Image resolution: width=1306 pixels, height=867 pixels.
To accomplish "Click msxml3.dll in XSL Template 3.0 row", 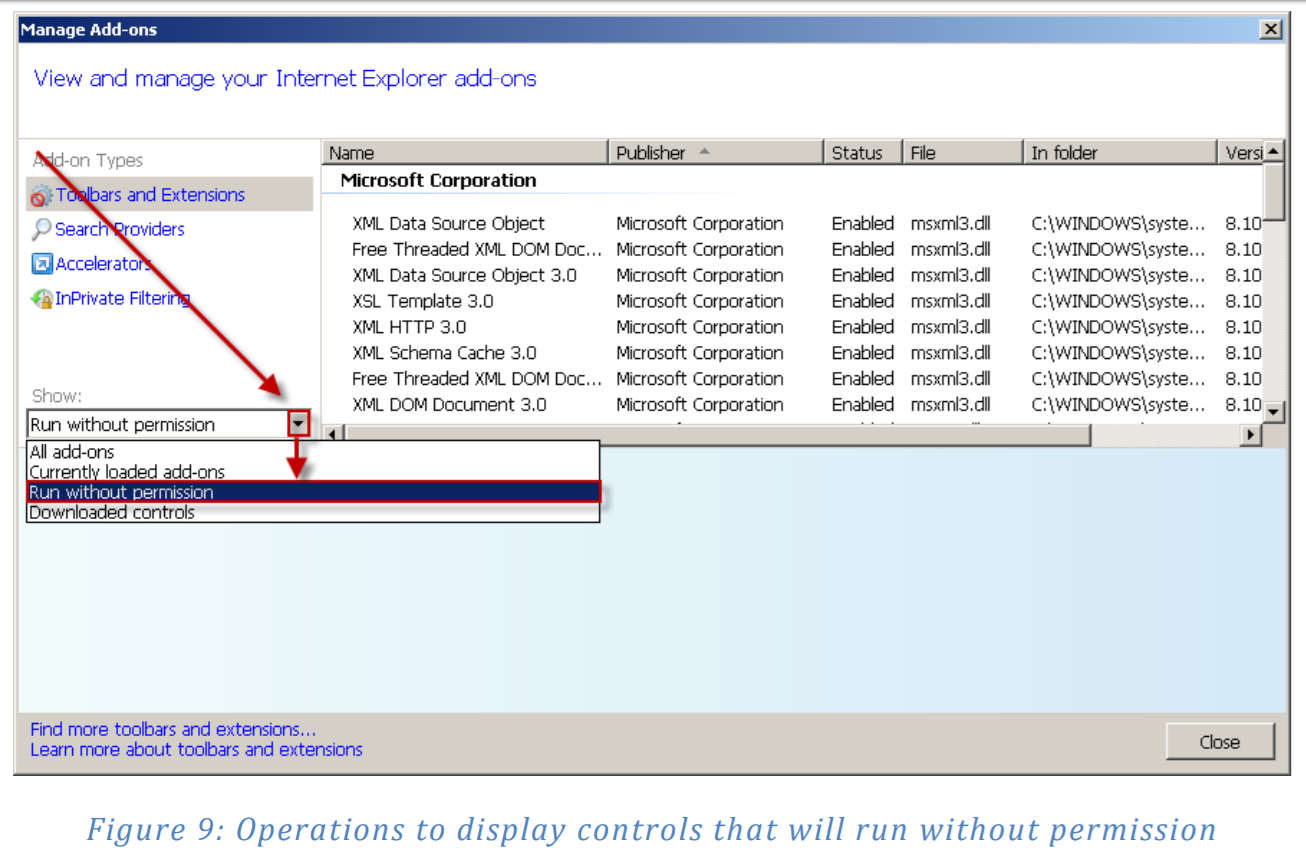I will pyautogui.click(x=950, y=302).
